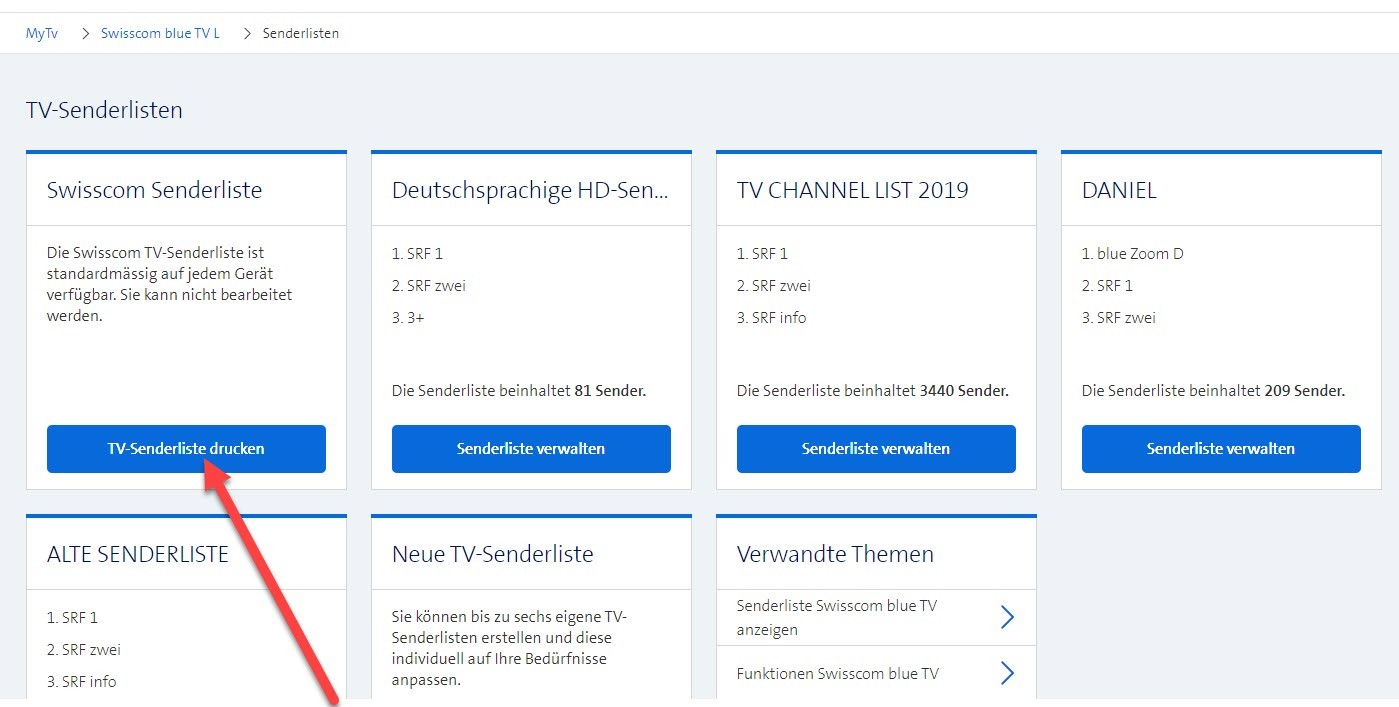1399x707 pixels.
Task: Manage the Deutschsprachige HD-Sender list
Action: [531, 449]
